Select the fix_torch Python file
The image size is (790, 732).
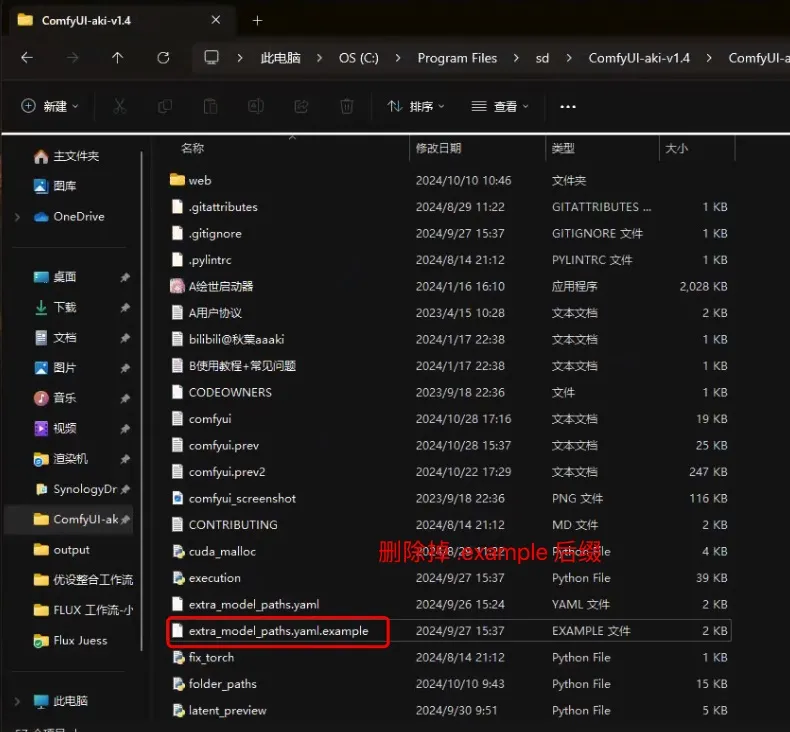tap(203, 658)
